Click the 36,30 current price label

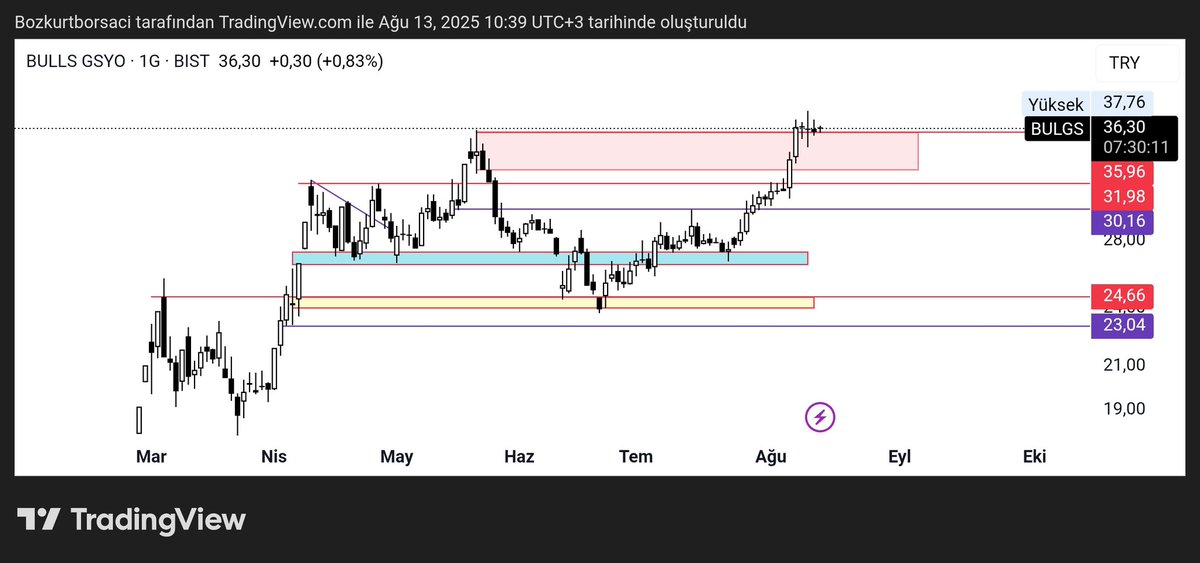point(1124,127)
